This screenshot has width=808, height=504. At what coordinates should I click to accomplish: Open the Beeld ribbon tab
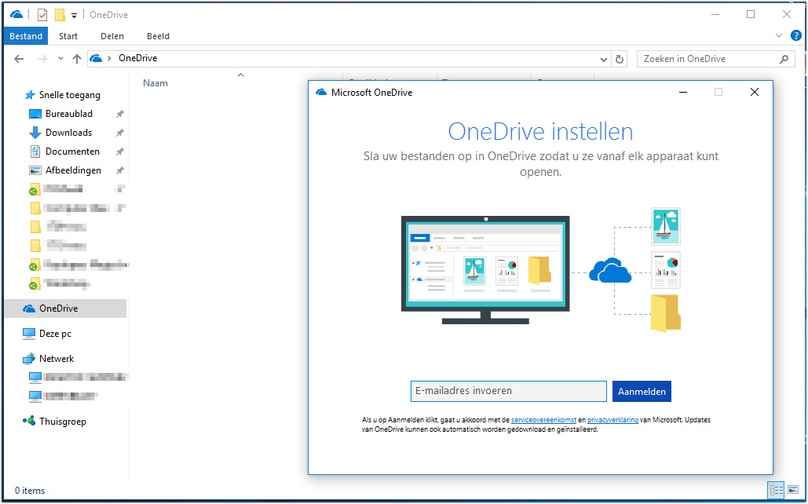tap(158, 36)
